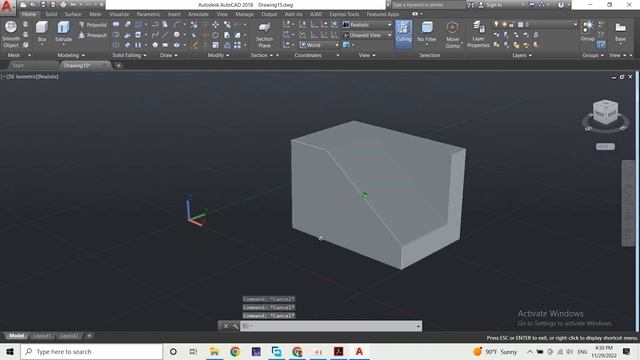Click the Print icon in quick access toolbar
This screenshot has width=640, height=360.
pos(63,5)
